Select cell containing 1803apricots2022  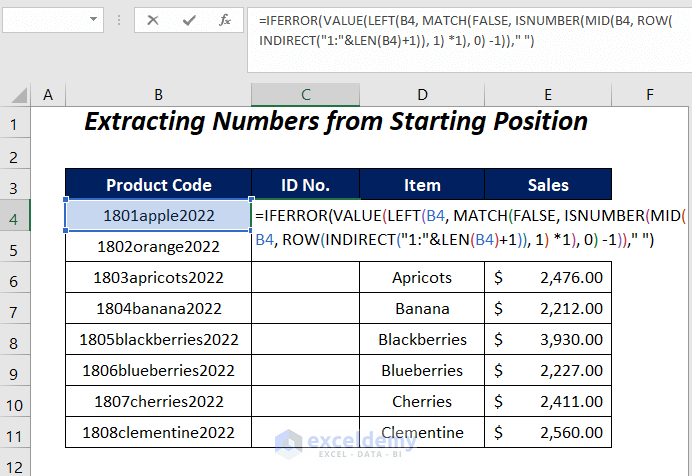pyautogui.click(x=158, y=278)
